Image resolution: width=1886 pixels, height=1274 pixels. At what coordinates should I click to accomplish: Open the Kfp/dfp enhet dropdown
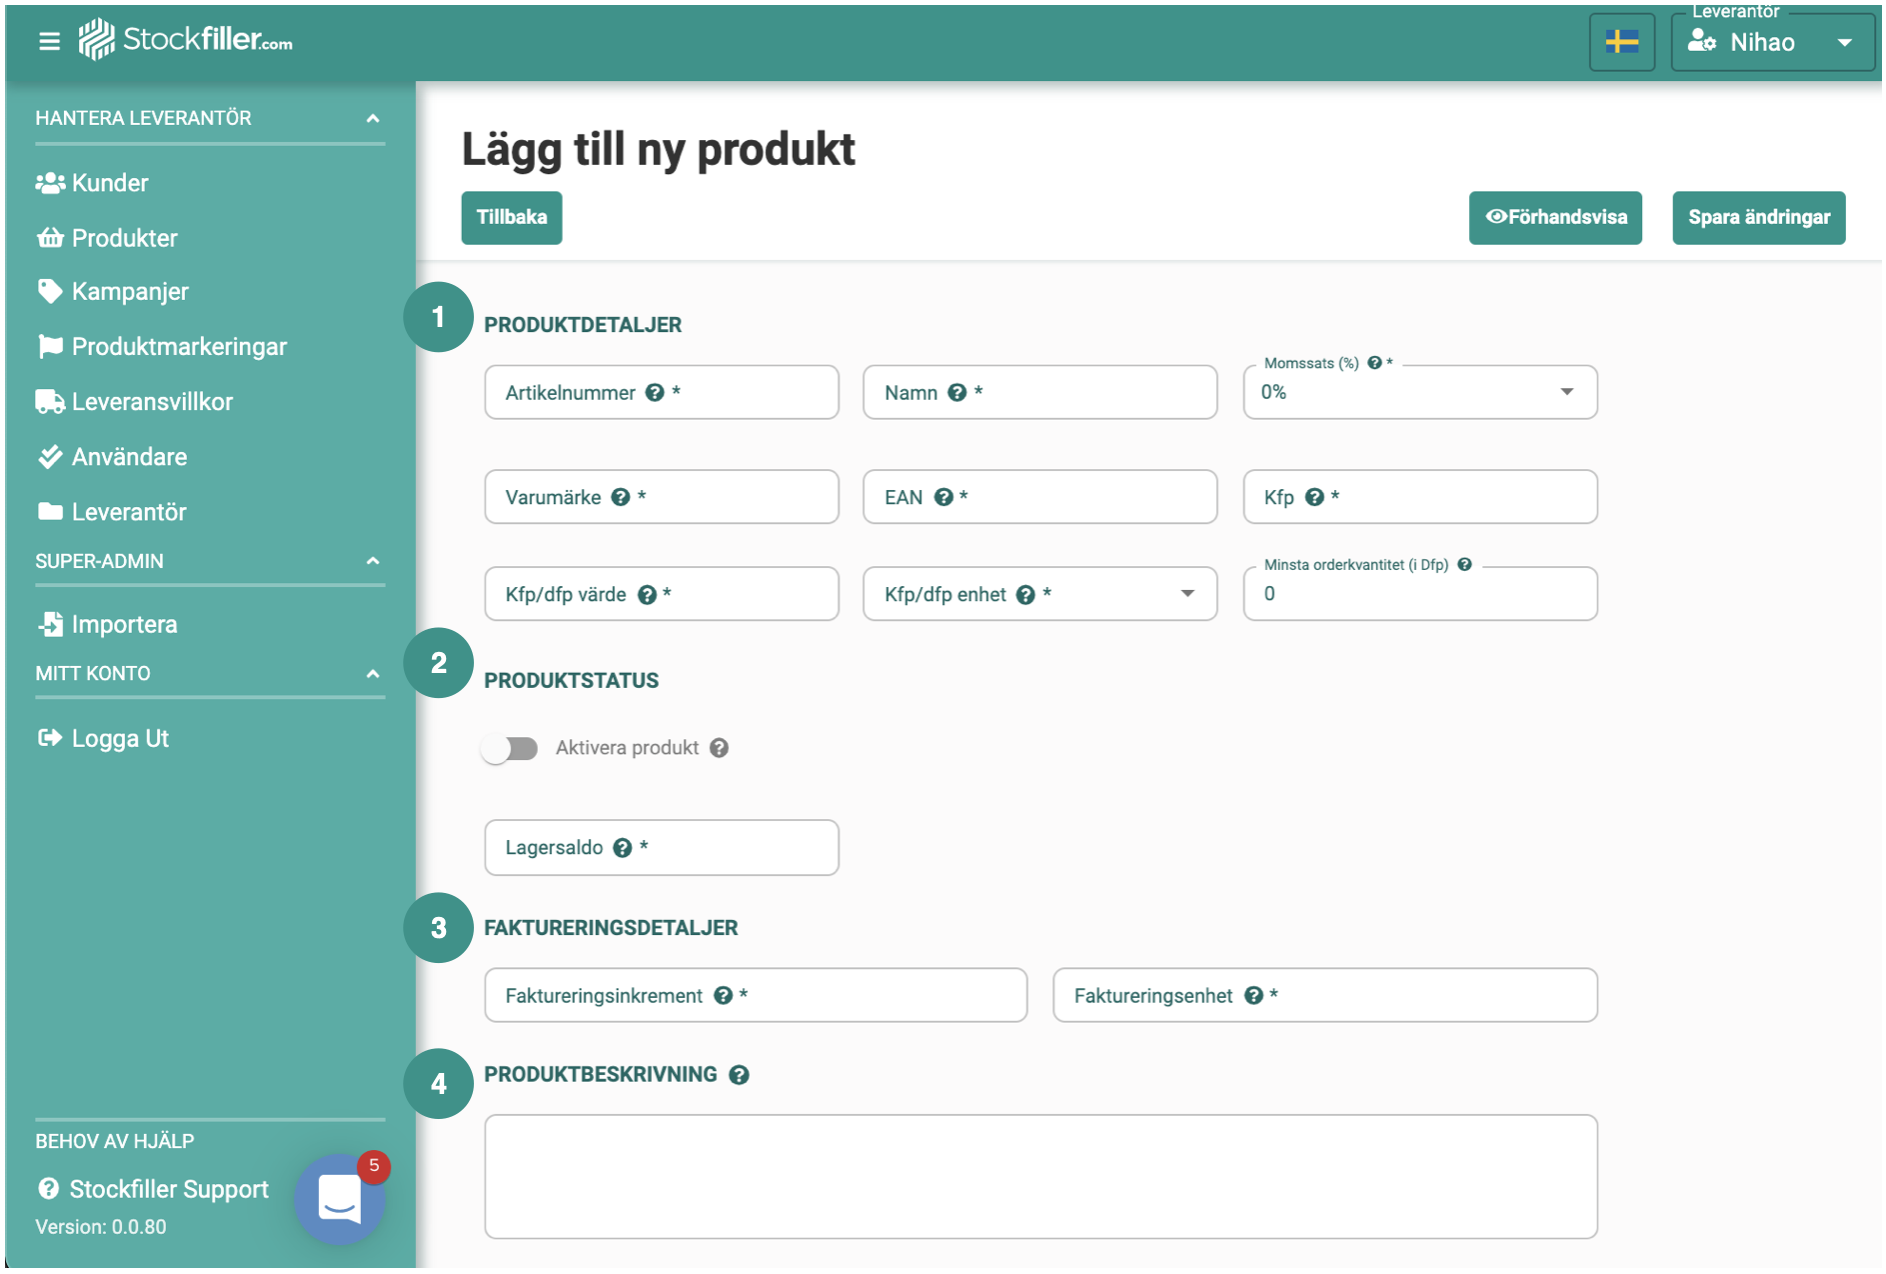[1039, 594]
